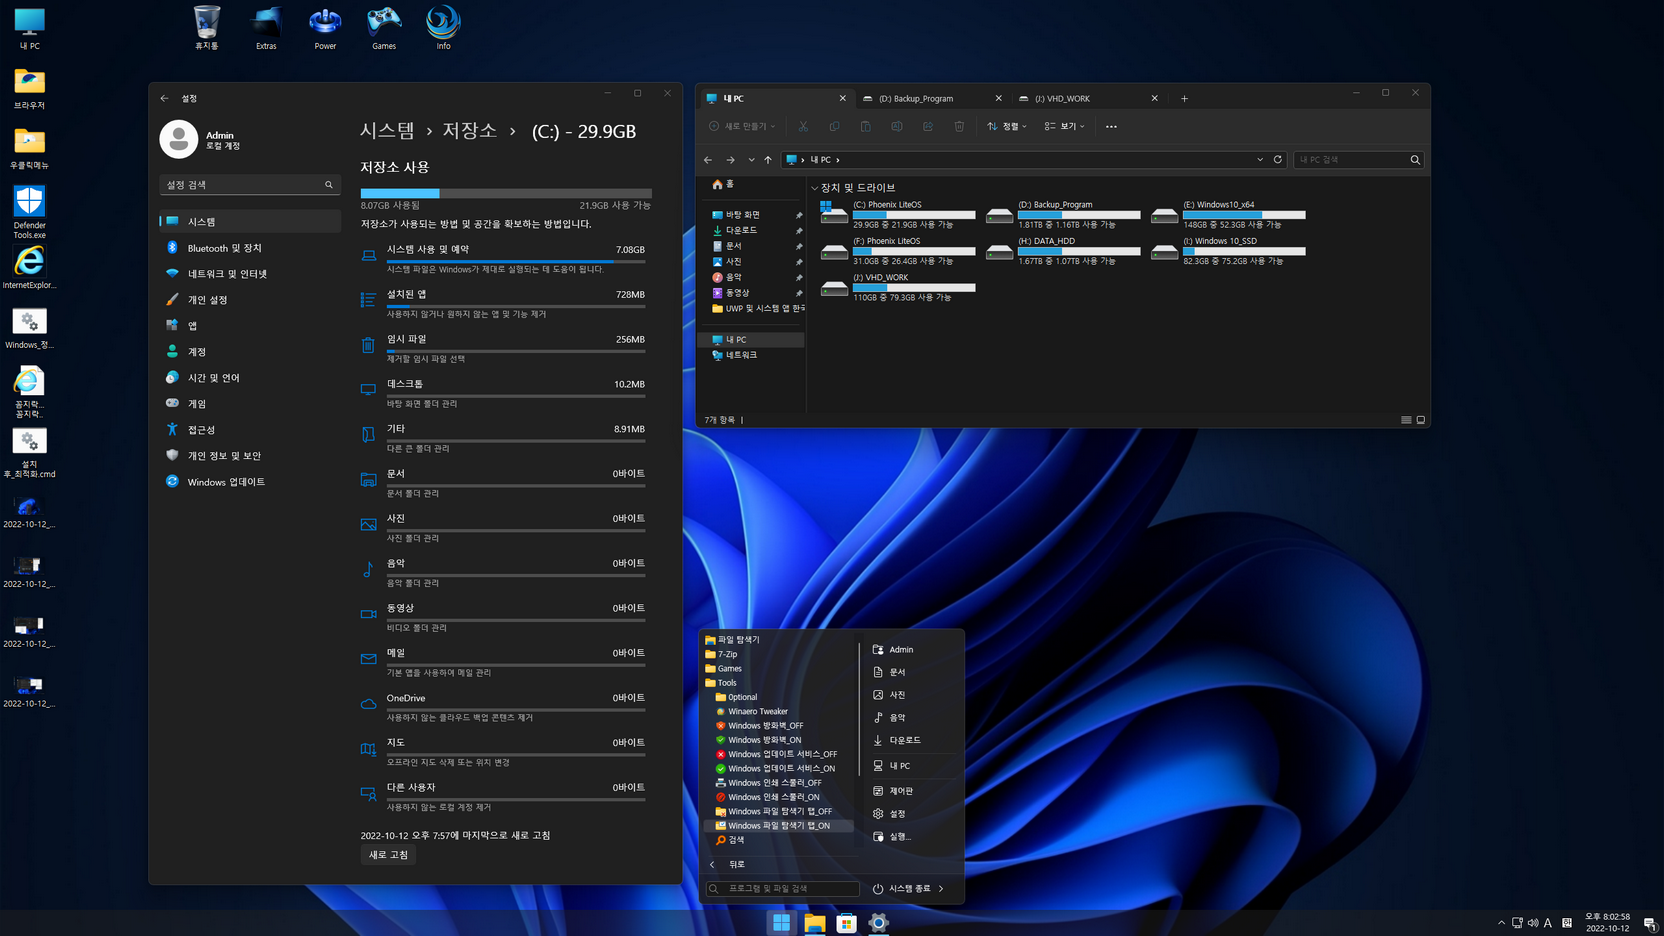Select 네트워크 및 인터넷 in Settings sidebar

[x=249, y=274]
